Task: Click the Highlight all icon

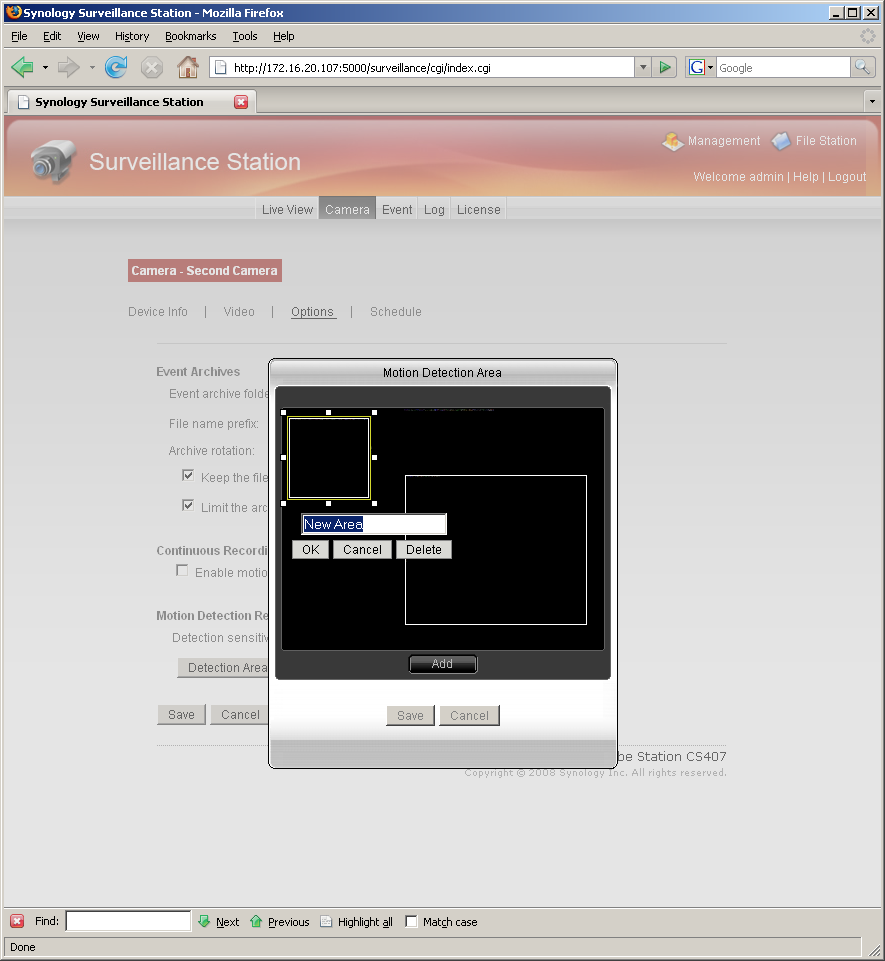Action: [x=326, y=921]
